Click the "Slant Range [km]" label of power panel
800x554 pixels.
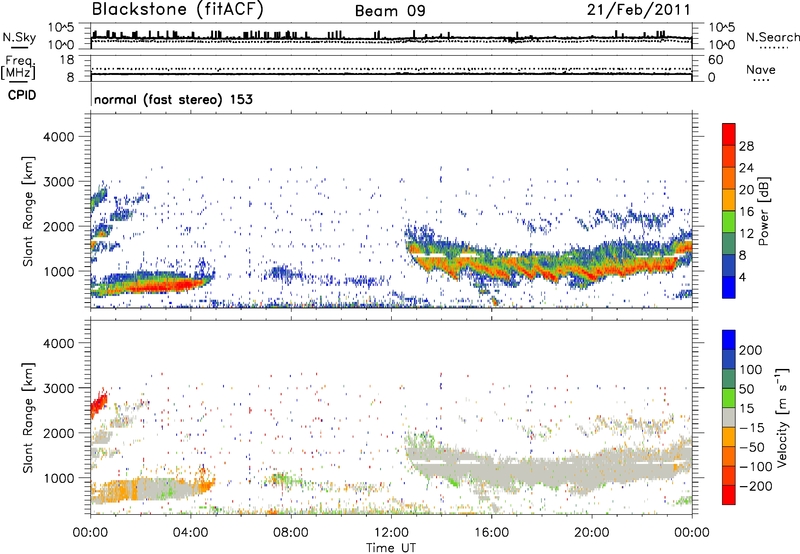(28, 211)
